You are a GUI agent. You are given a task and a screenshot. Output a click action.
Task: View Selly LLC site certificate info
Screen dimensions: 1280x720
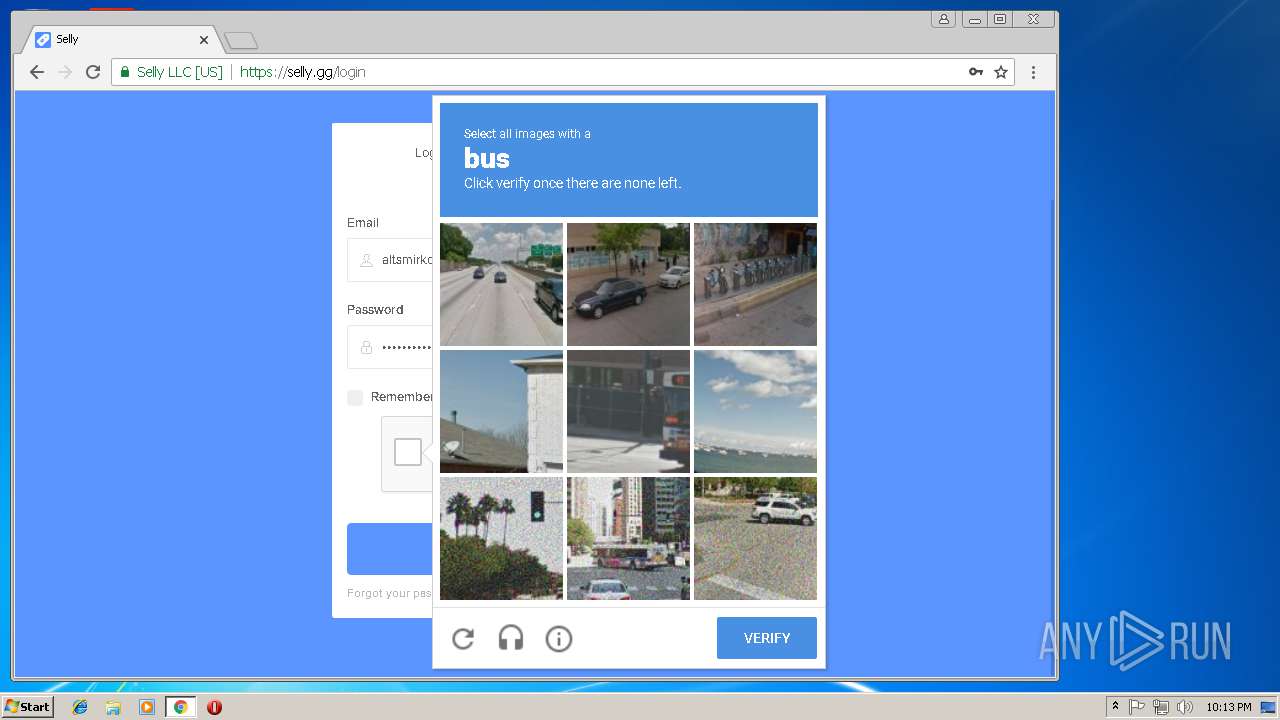[x=171, y=72]
